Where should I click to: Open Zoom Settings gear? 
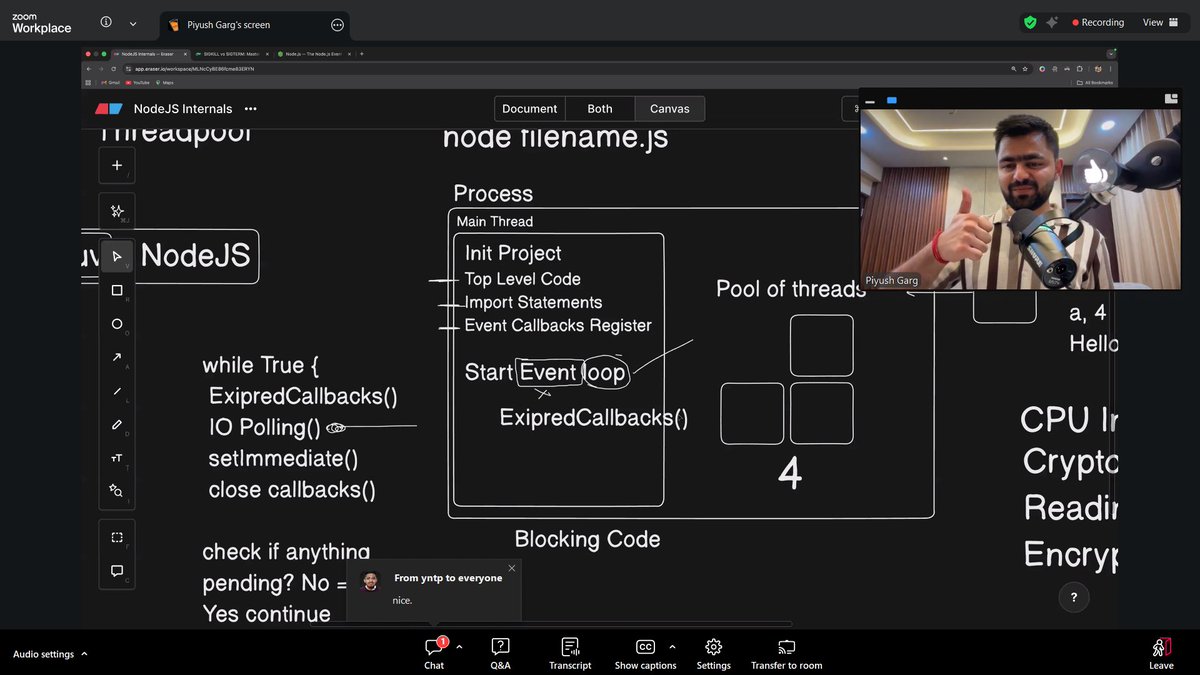(713, 653)
